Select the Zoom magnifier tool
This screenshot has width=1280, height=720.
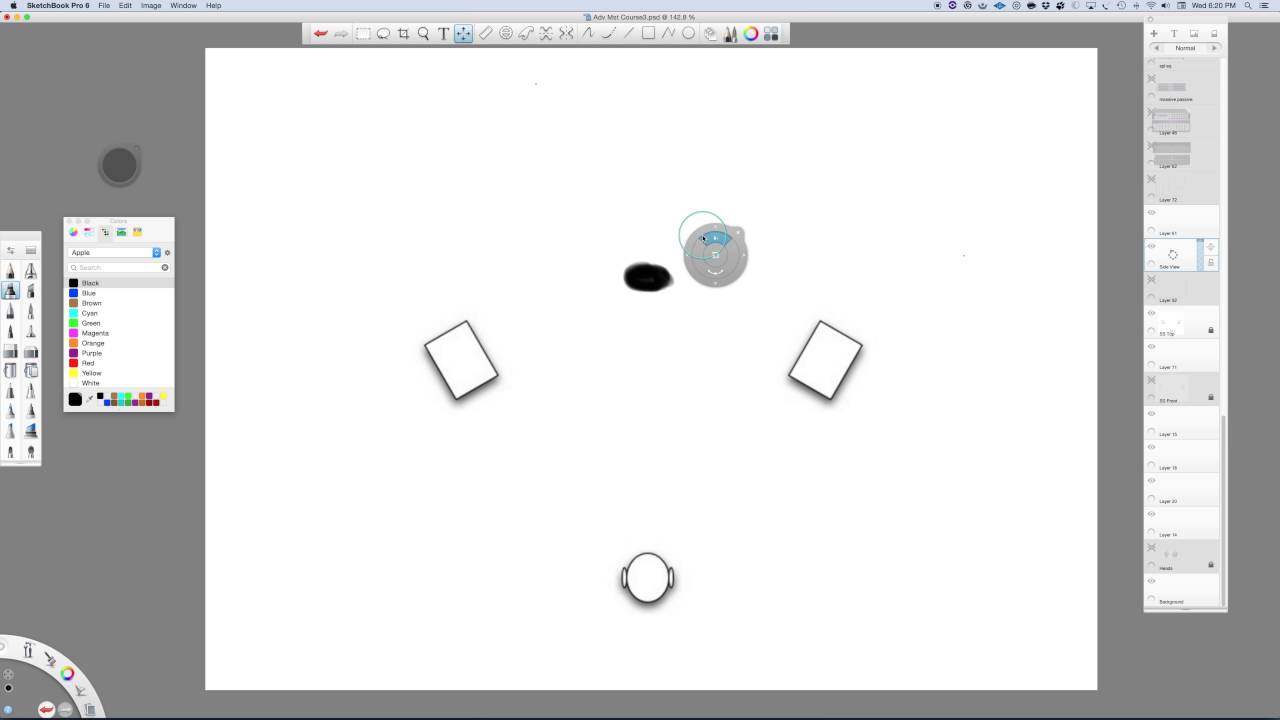[x=423, y=34]
